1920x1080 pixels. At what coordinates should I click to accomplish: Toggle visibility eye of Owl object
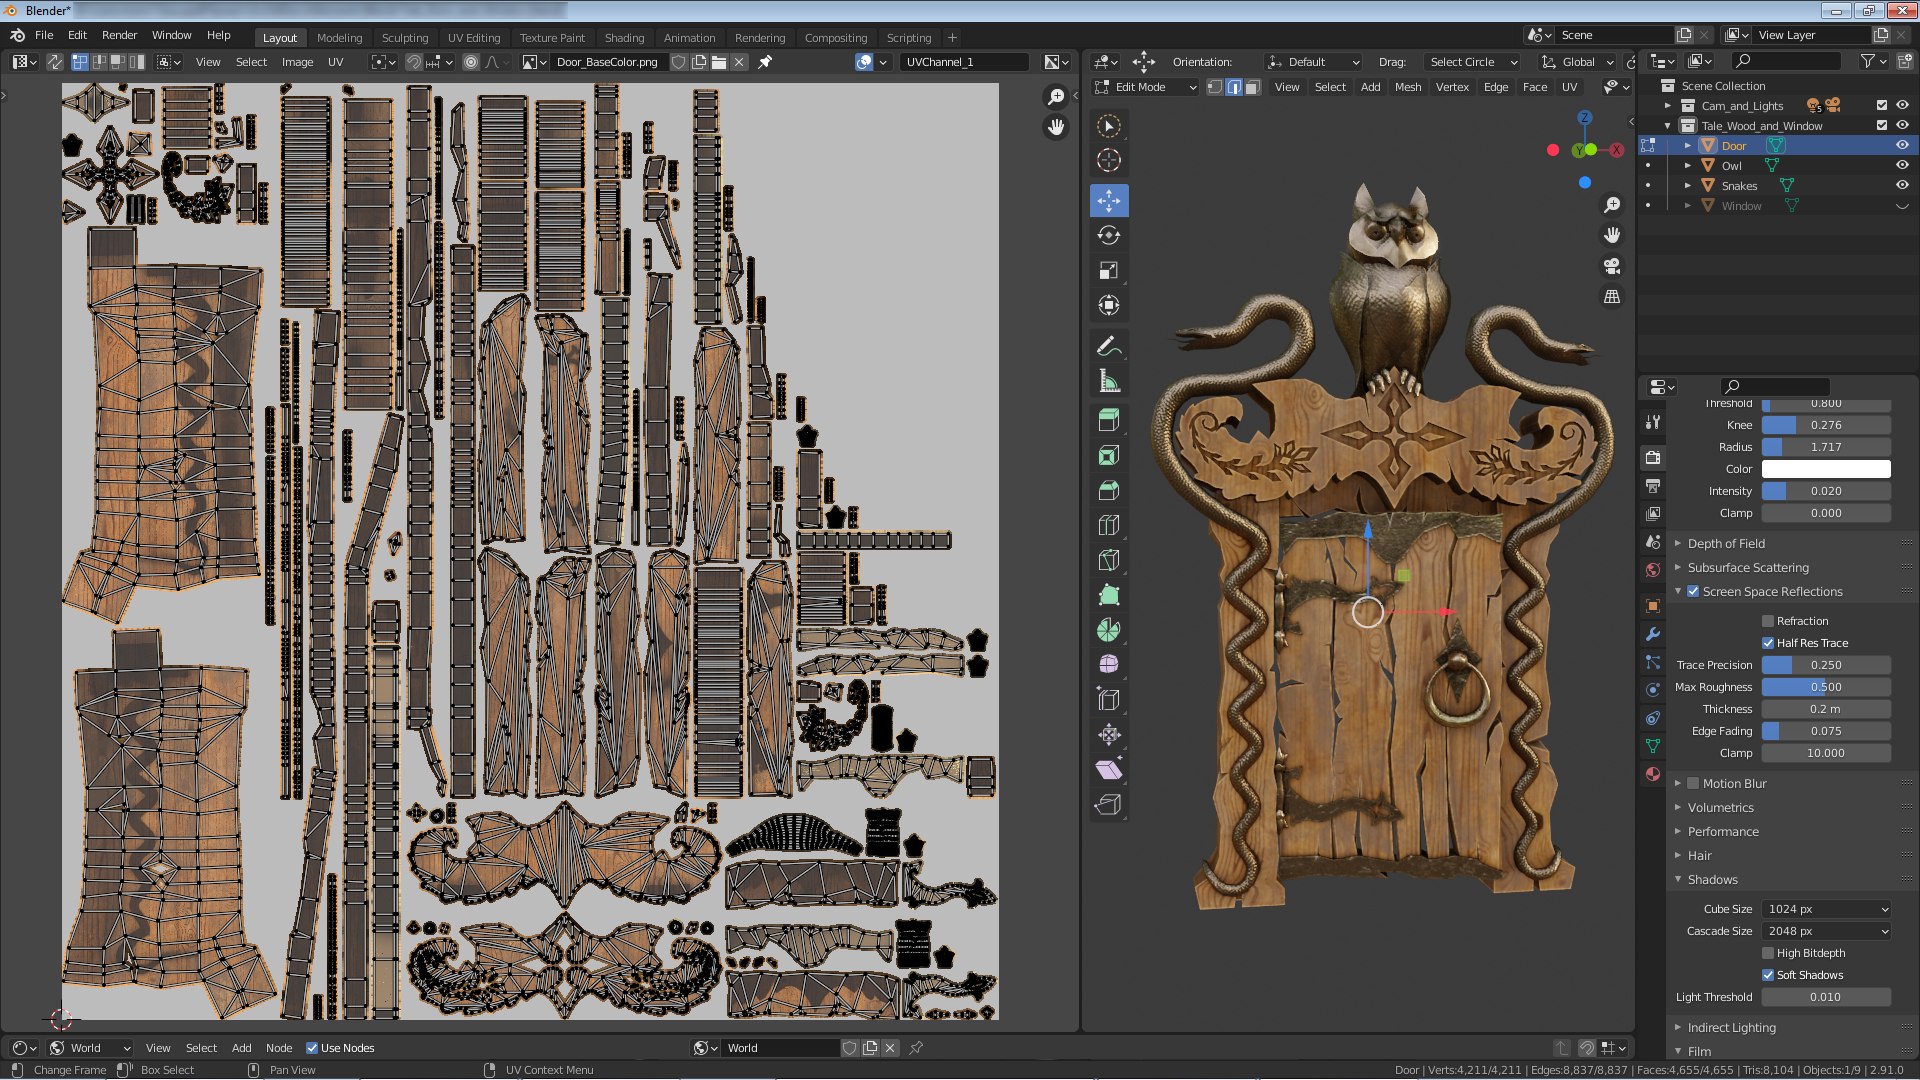pos(1902,165)
